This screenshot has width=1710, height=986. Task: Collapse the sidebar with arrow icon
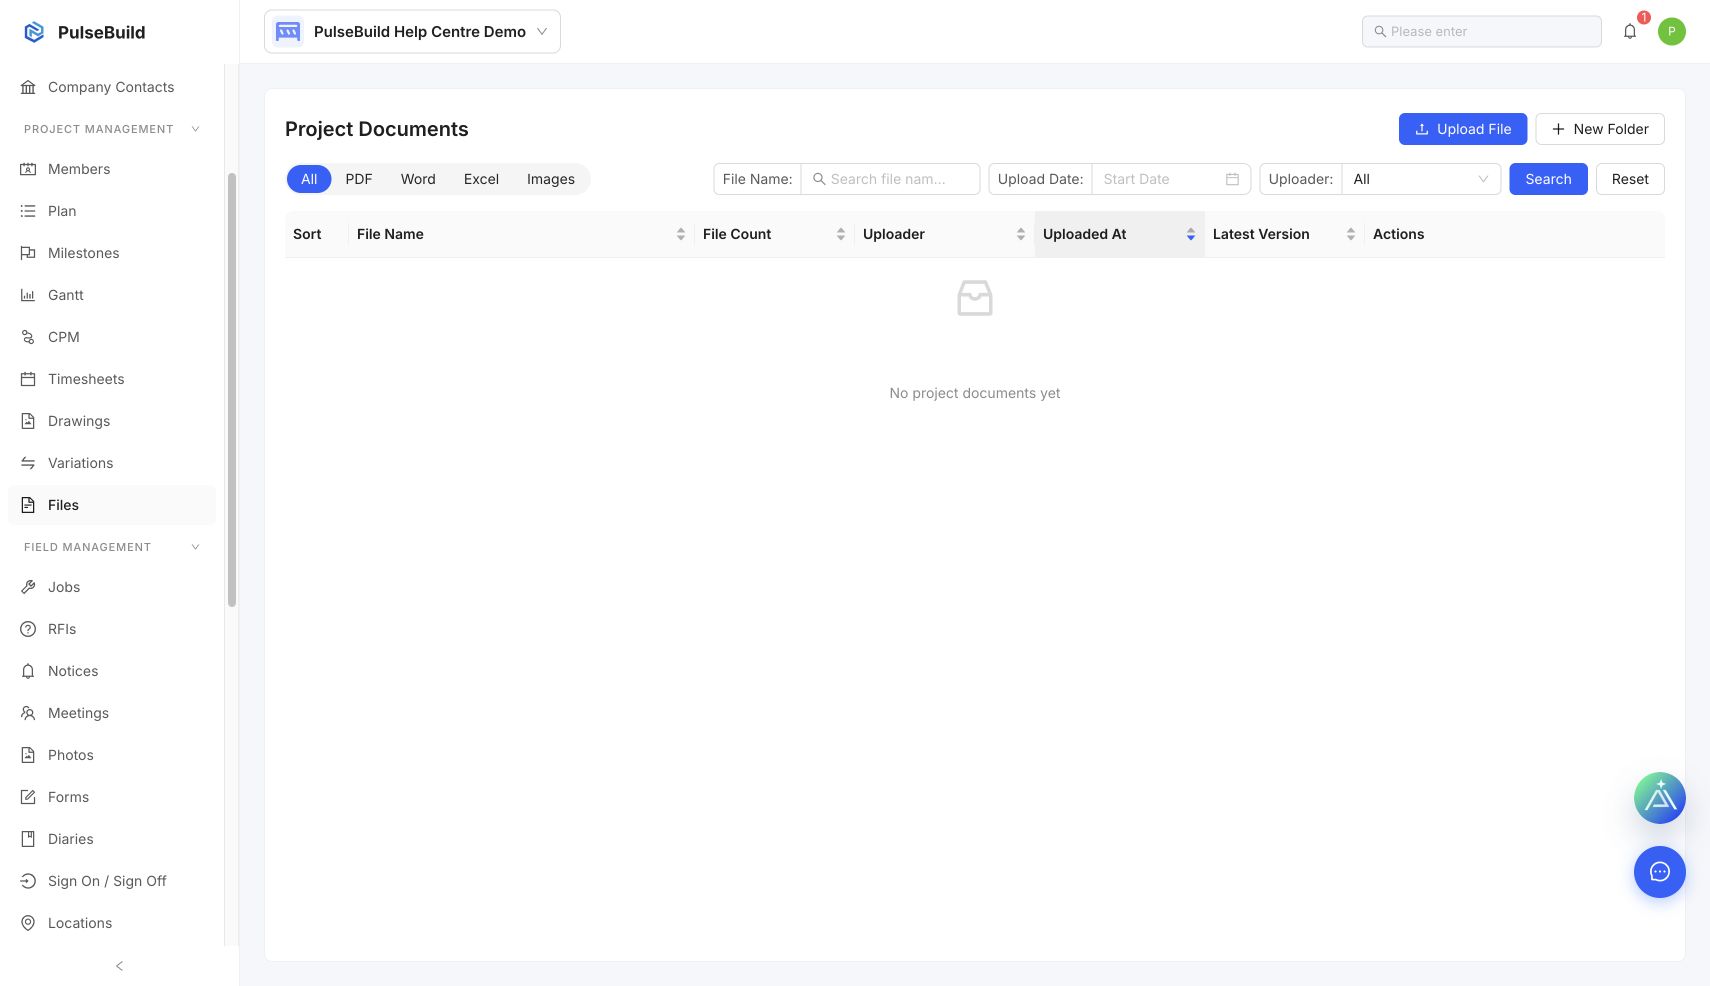120,966
